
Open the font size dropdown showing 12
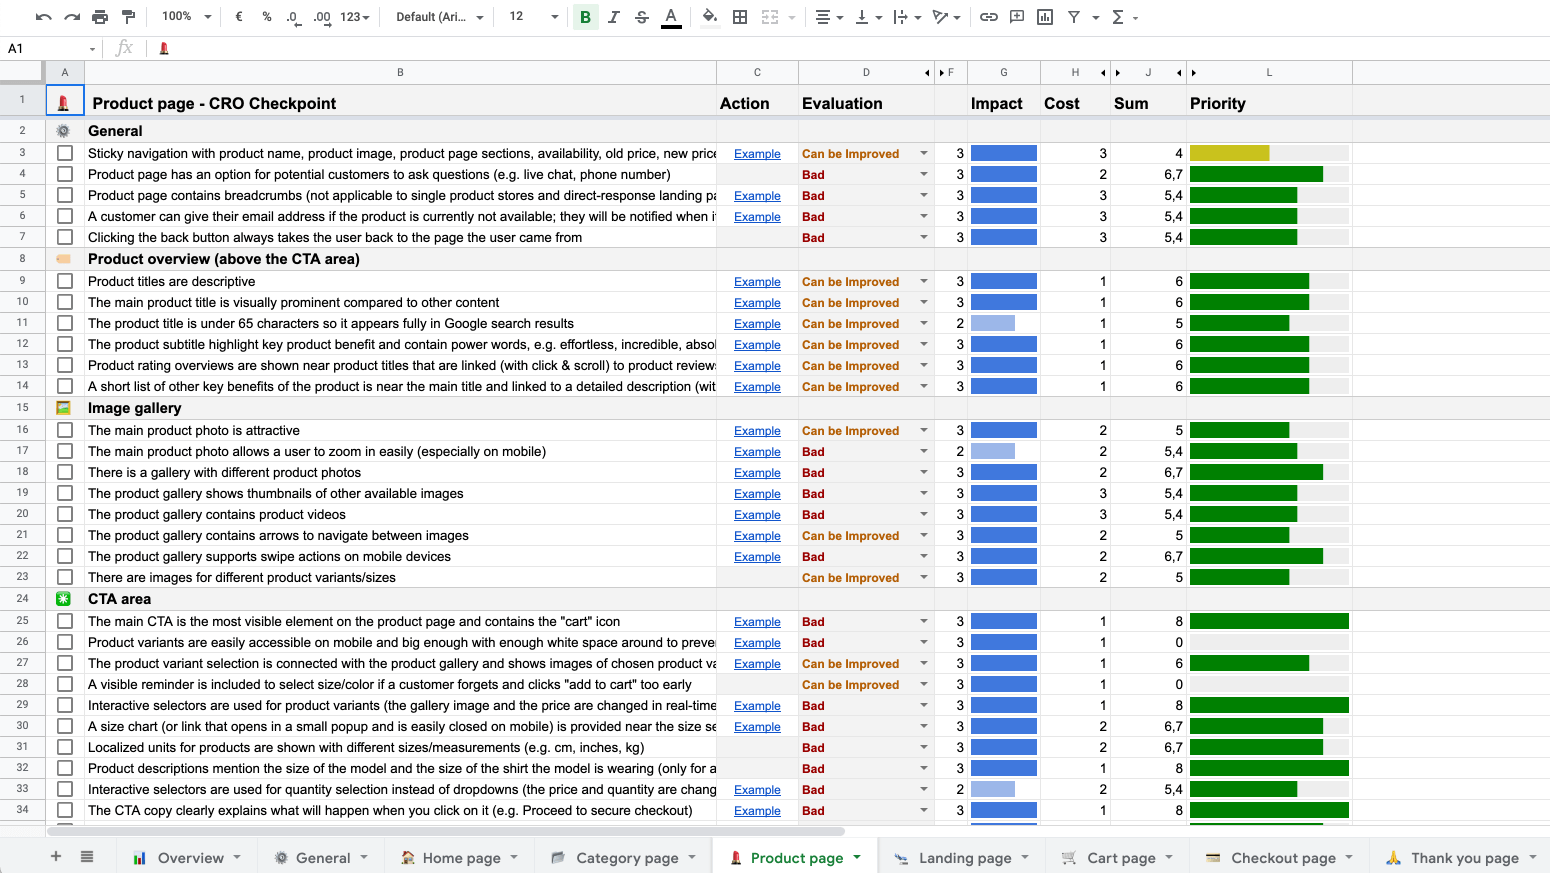pyautogui.click(x=533, y=17)
